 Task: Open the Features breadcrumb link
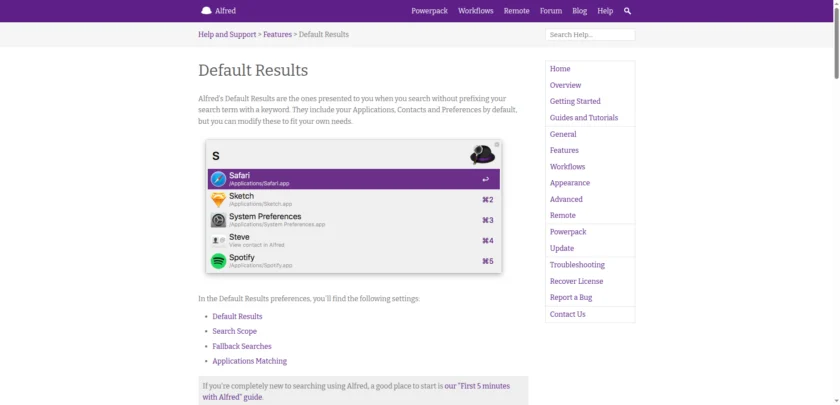(x=277, y=35)
